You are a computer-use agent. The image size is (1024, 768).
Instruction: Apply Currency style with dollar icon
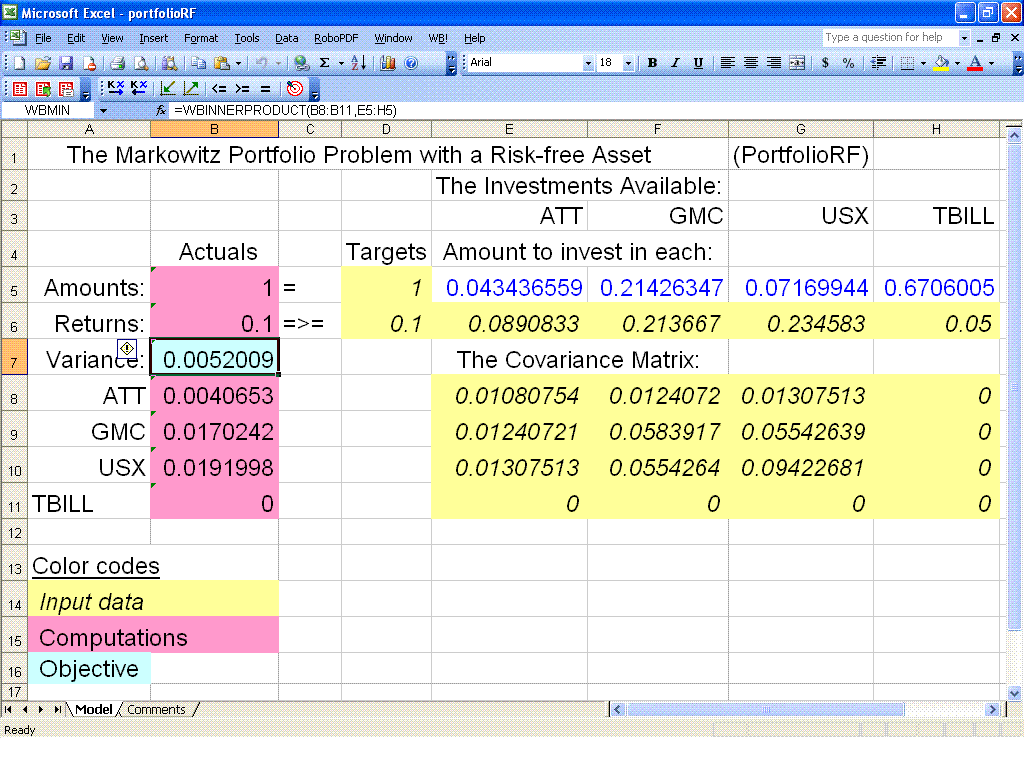point(825,63)
